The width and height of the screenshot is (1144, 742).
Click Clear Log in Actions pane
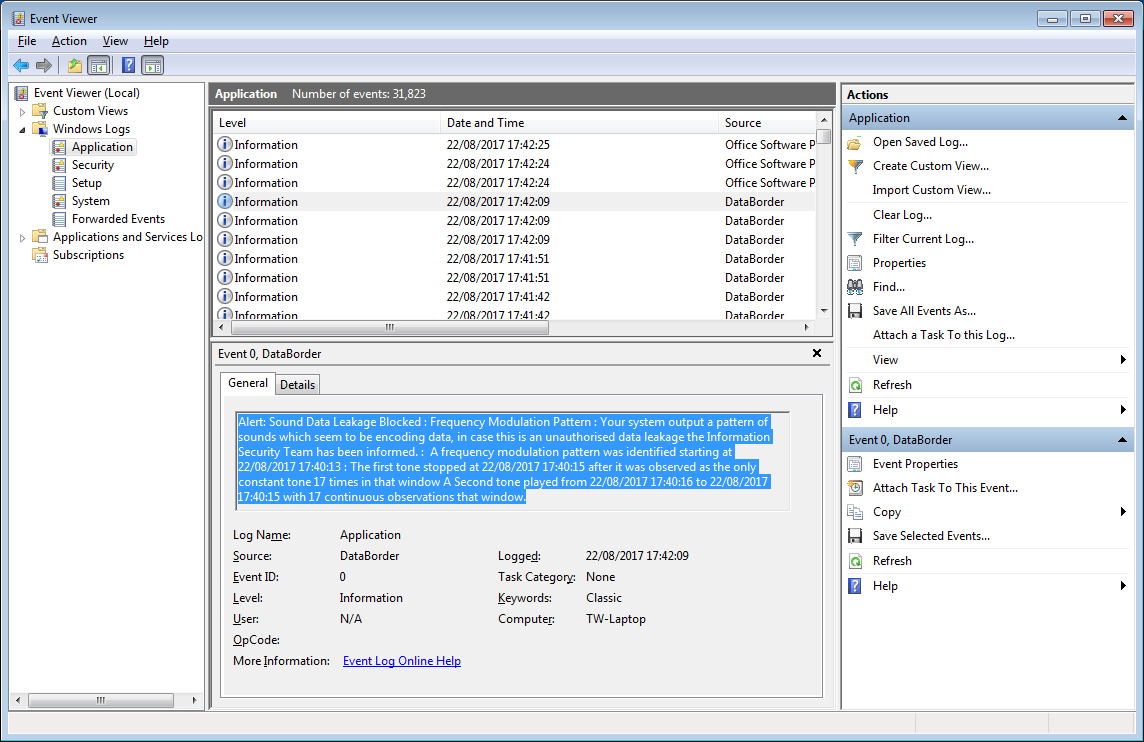902,215
